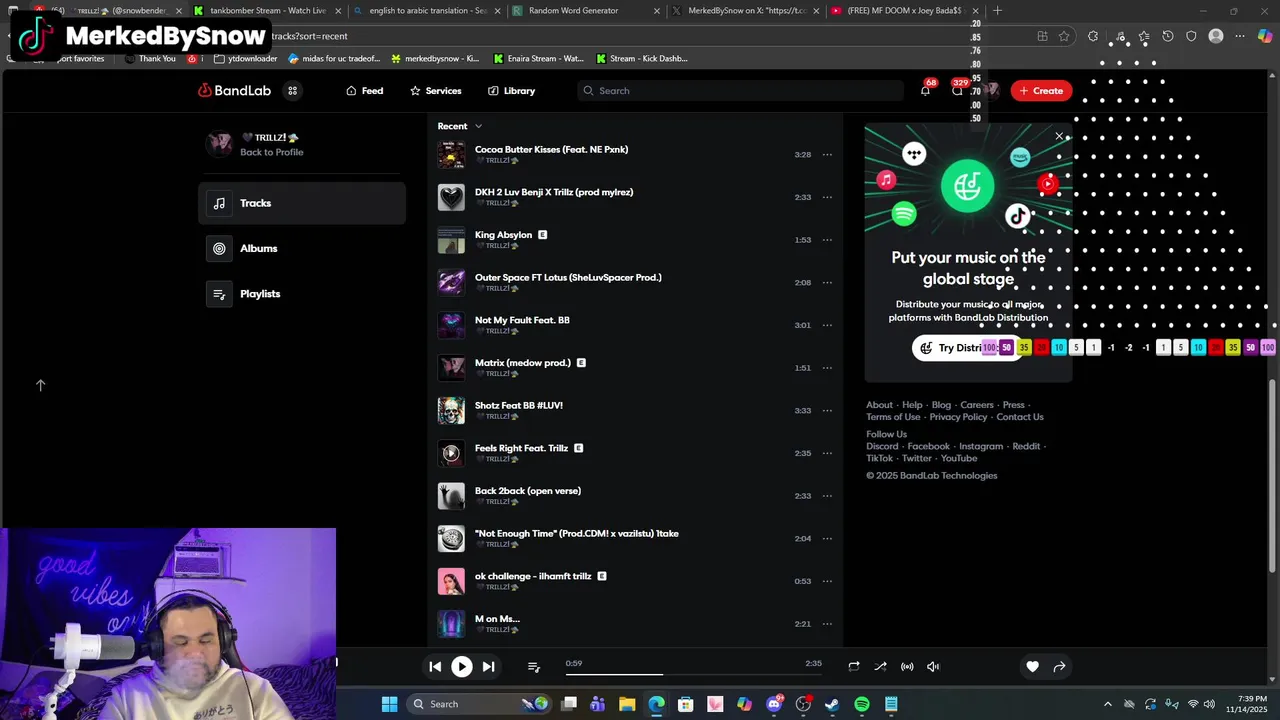This screenshot has height=720, width=1280.
Task: Open the play queue icon in player
Action: click(x=534, y=667)
